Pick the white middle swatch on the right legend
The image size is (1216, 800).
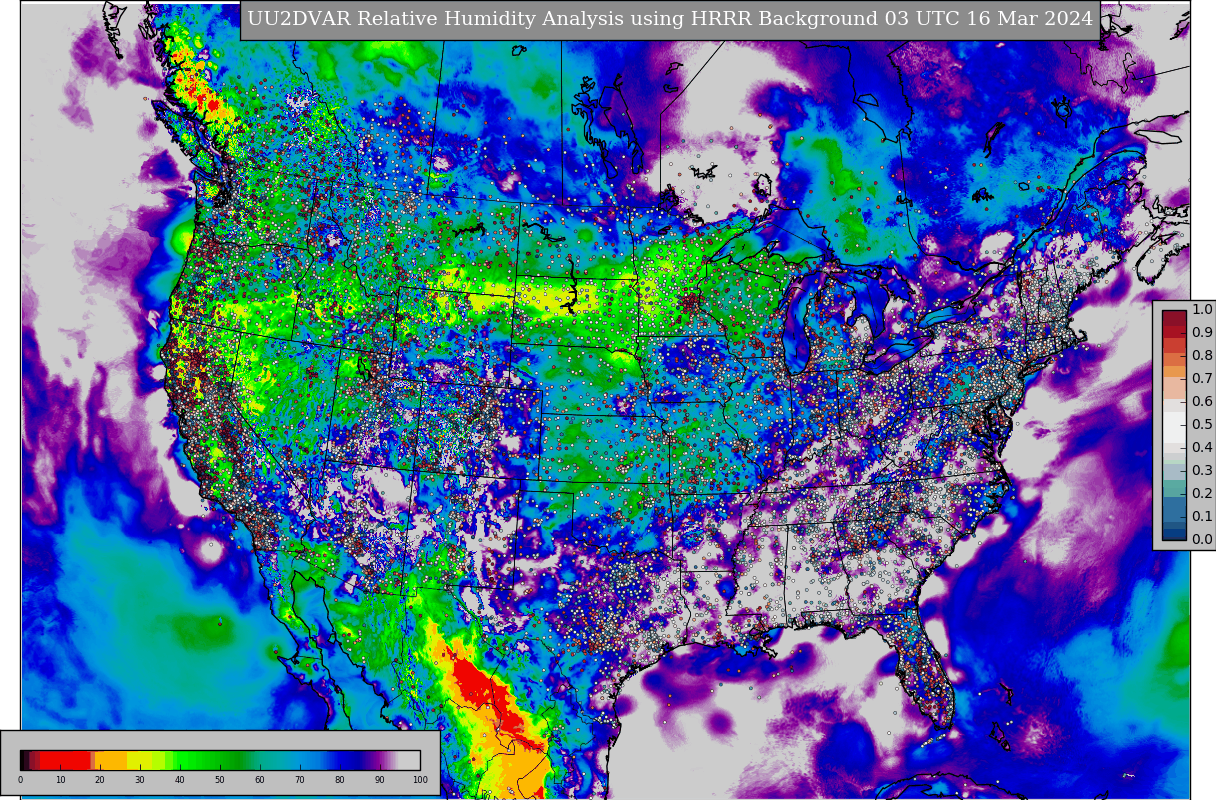pos(1174,427)
